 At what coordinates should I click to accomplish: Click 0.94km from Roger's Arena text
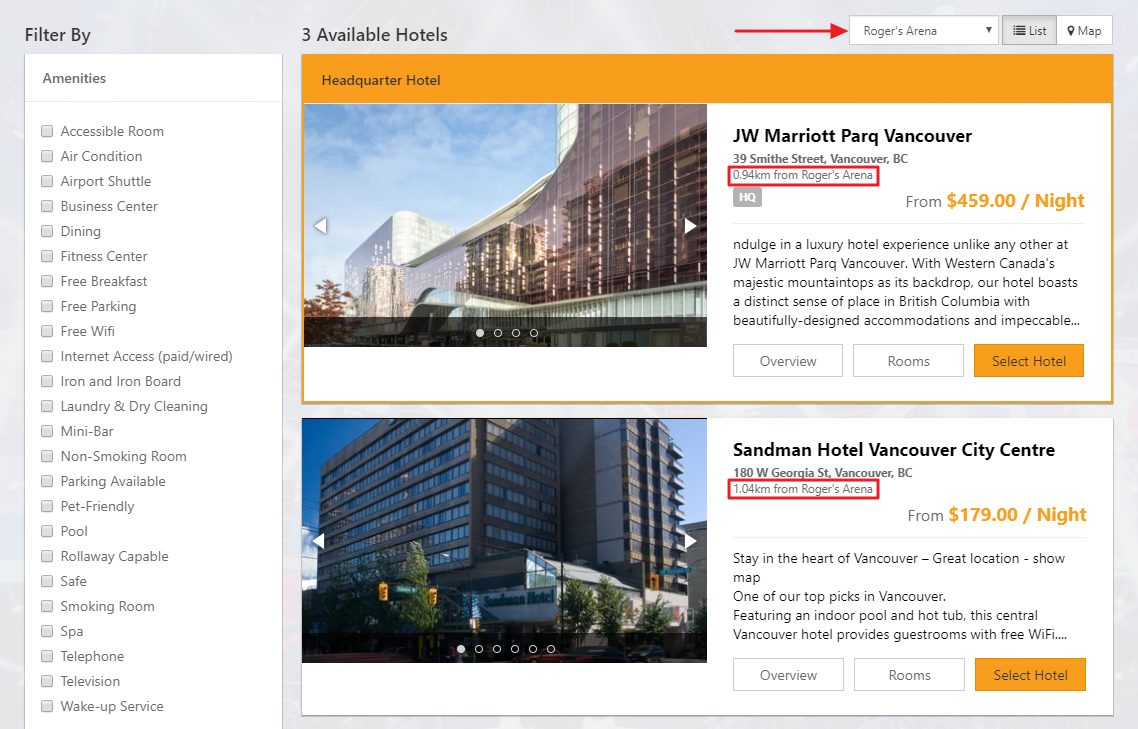(x=803, y=175)
